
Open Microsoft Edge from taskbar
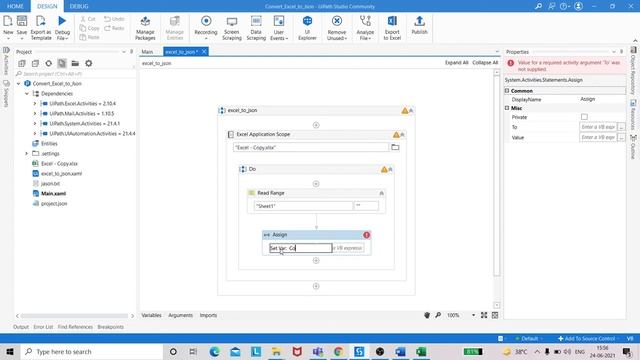tap(214, 351)
